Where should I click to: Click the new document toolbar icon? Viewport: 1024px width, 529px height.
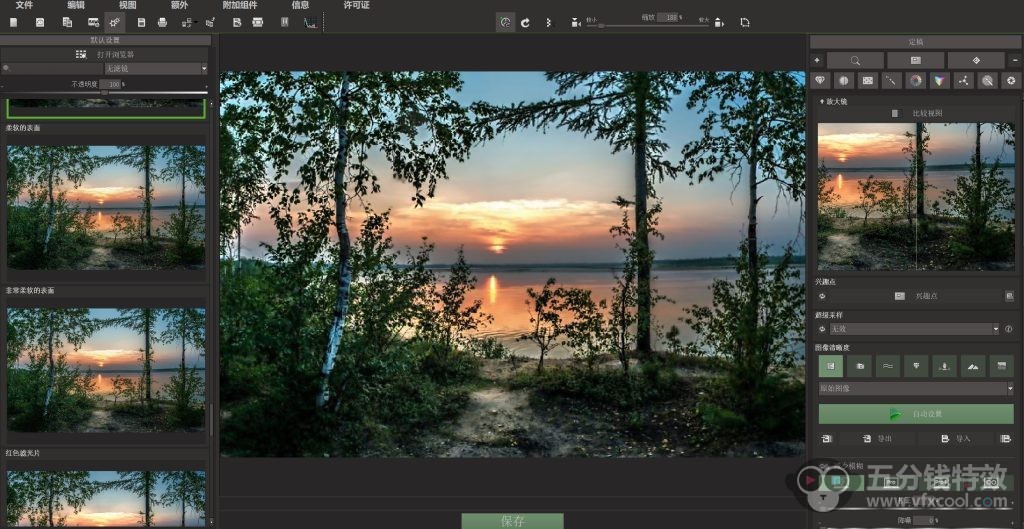pyautogui.click(x=14, y=22)
